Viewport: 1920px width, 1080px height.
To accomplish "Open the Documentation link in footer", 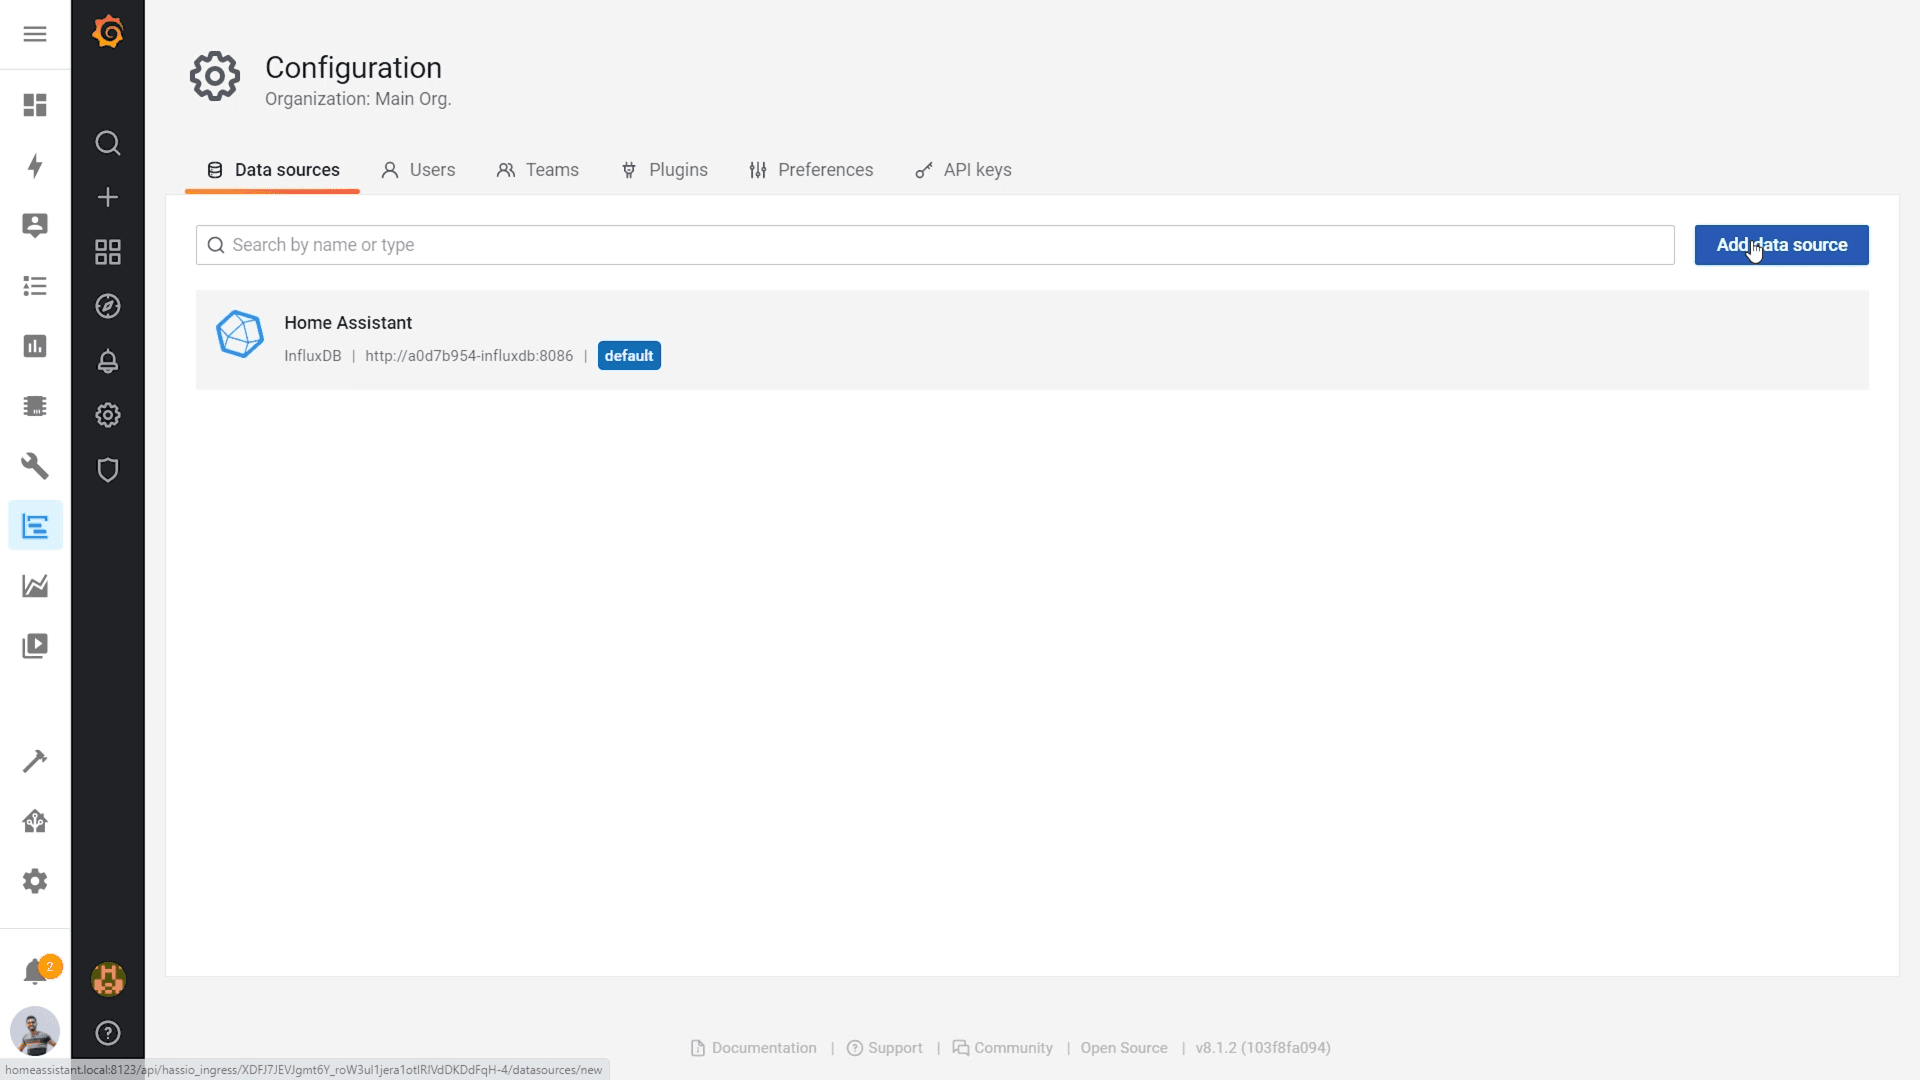I will (764, 1047).
